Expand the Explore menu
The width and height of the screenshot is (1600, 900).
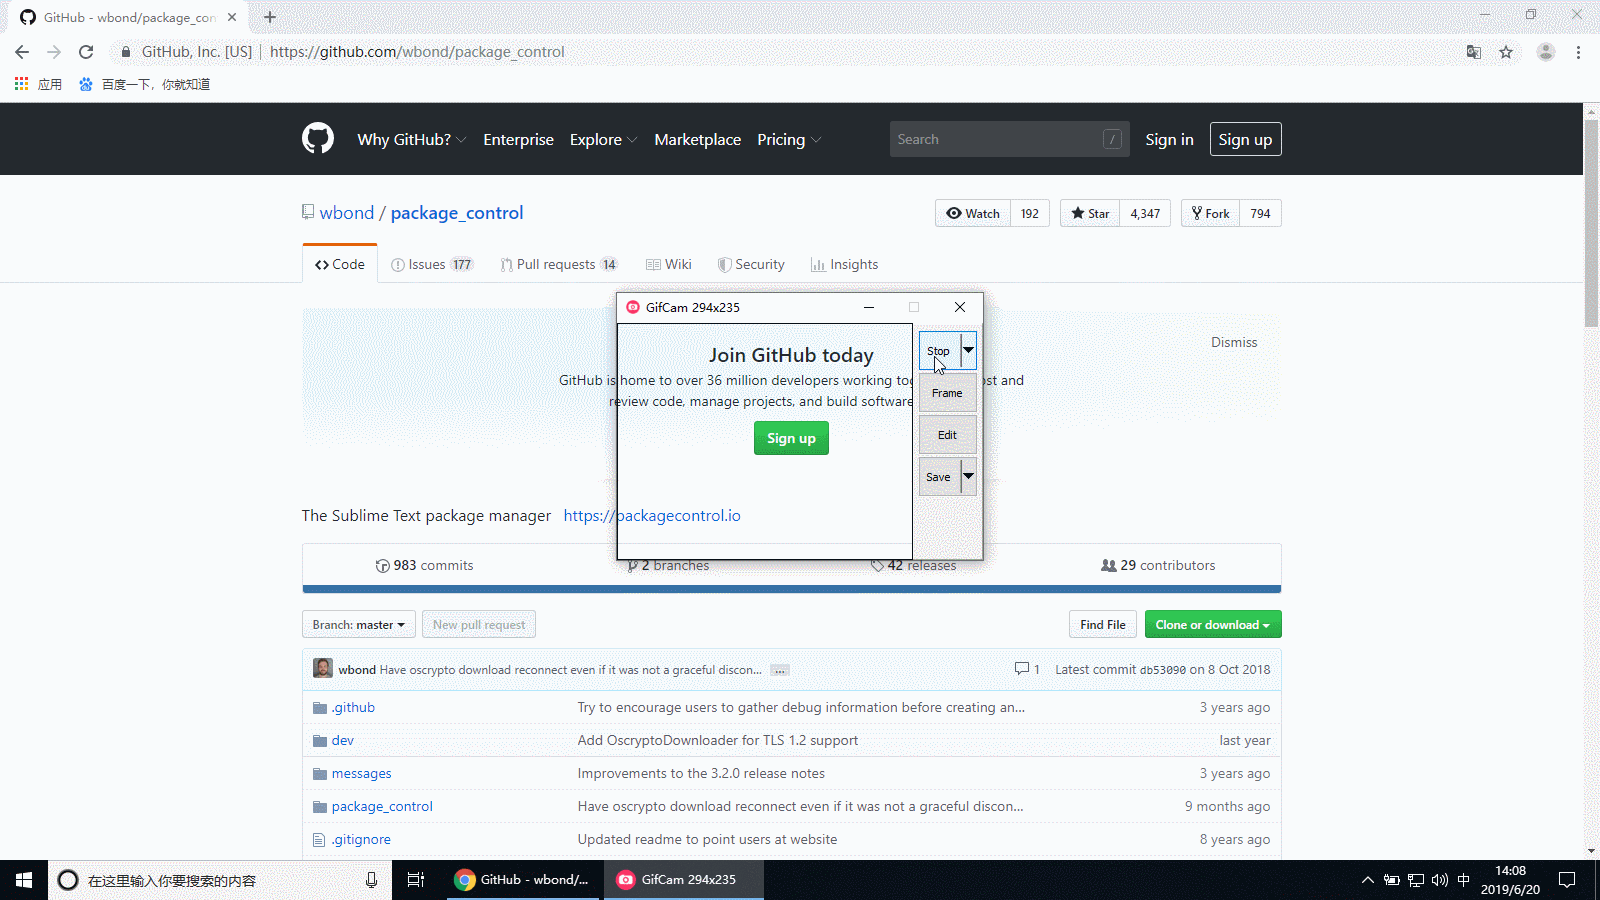603,139
